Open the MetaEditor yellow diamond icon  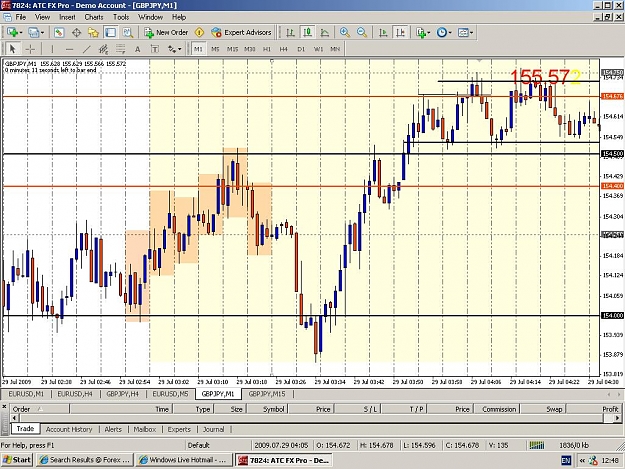(199, 33)
